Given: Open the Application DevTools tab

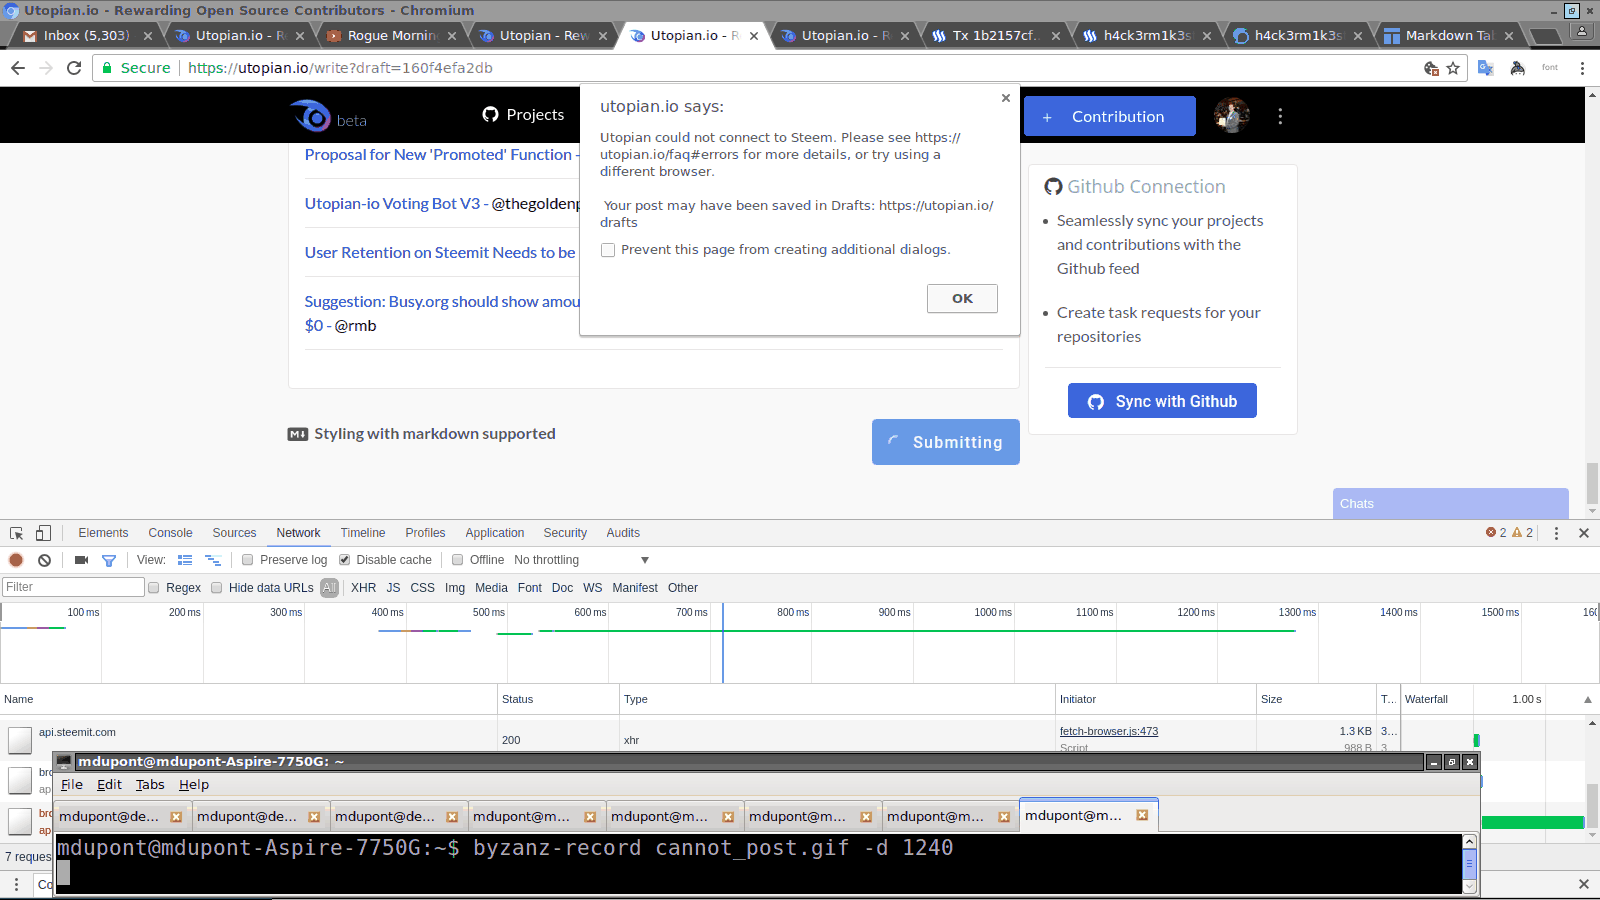Looking at the screenshot, I should pyautogui.click(x=495, y=533).
